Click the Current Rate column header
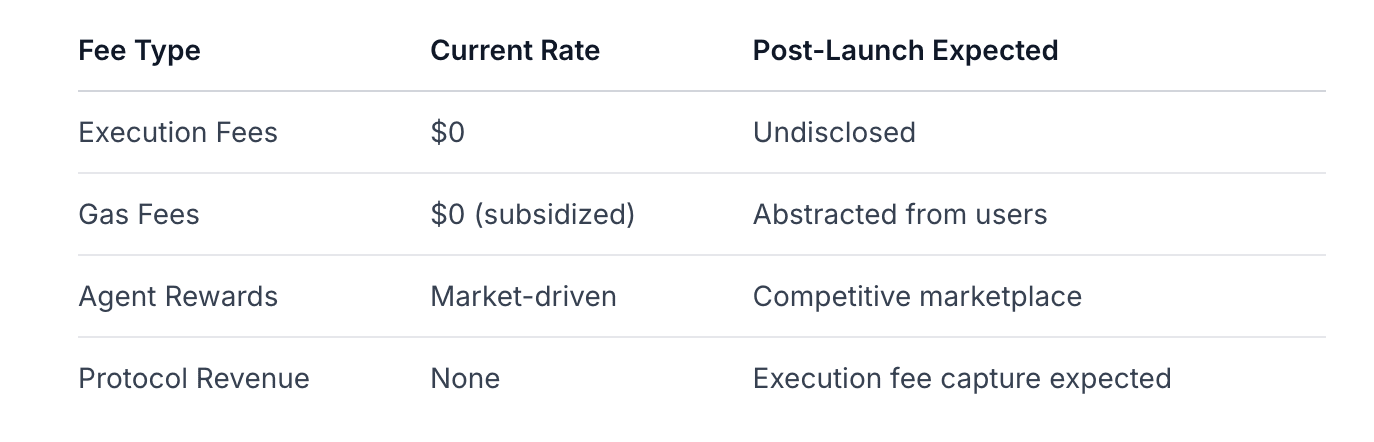The width and height of the screenshot is (1374, 442). 515,50
